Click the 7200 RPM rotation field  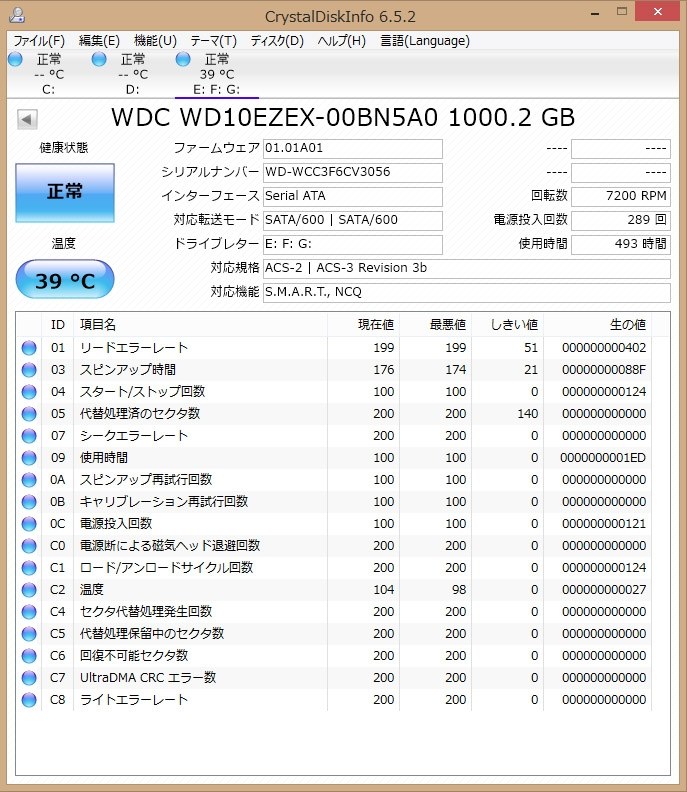(x=621, y=196)
